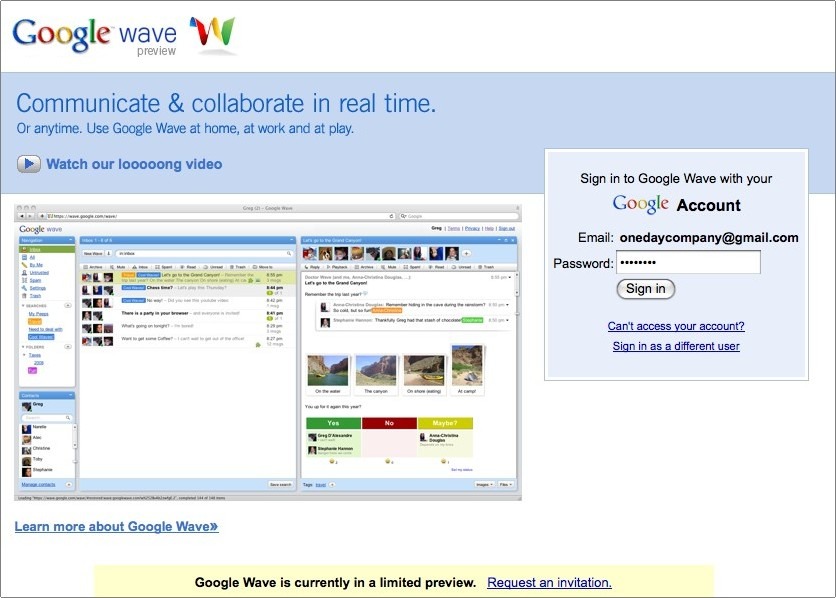The height and width of the screenshot is (598, 836).
Task: Click the Google Wave product screenshot image
Action: 268,352
